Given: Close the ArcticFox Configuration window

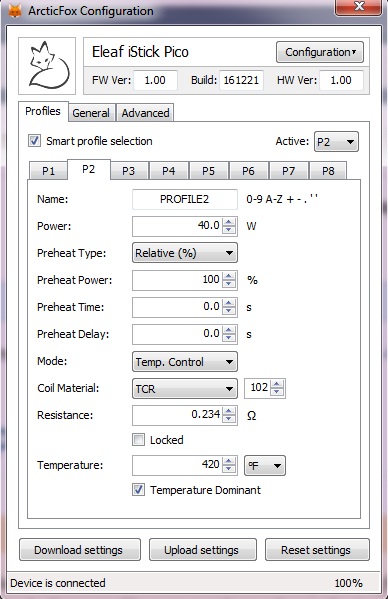Looking at the screenshot, I should pyautogui.click(x=358, y=7).
